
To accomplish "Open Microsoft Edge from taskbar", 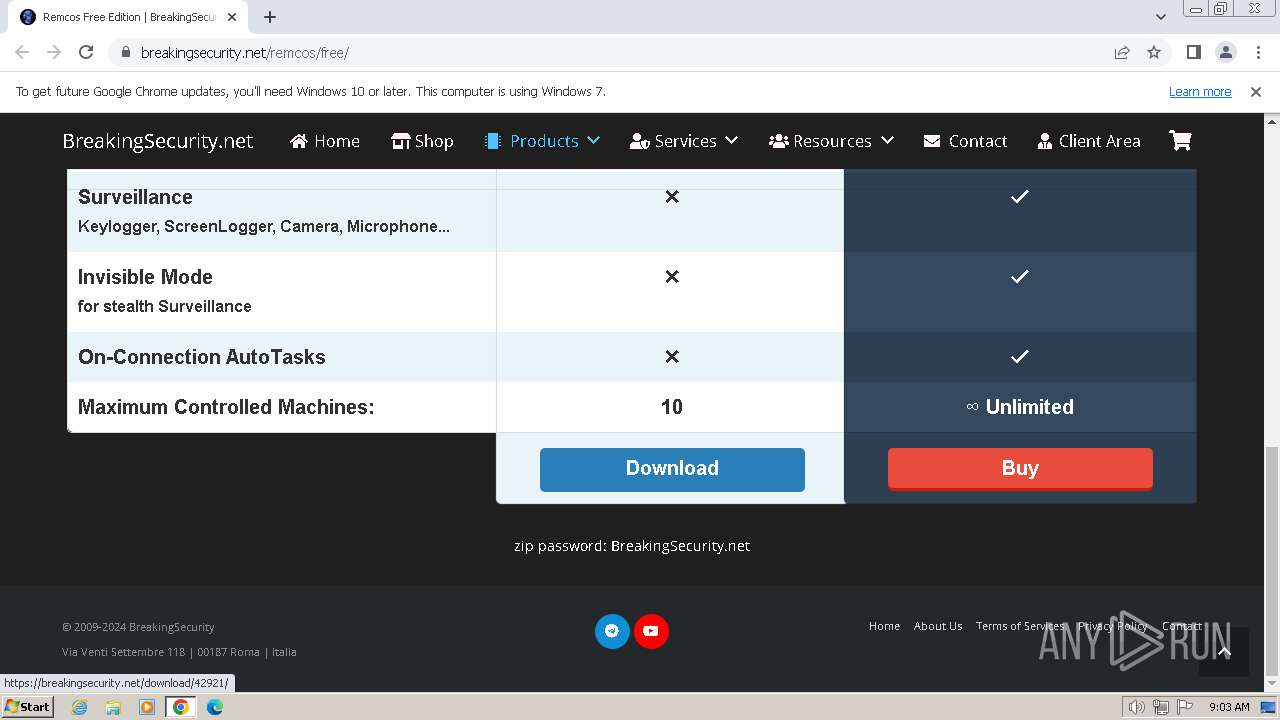I will [x=215, y=707].
